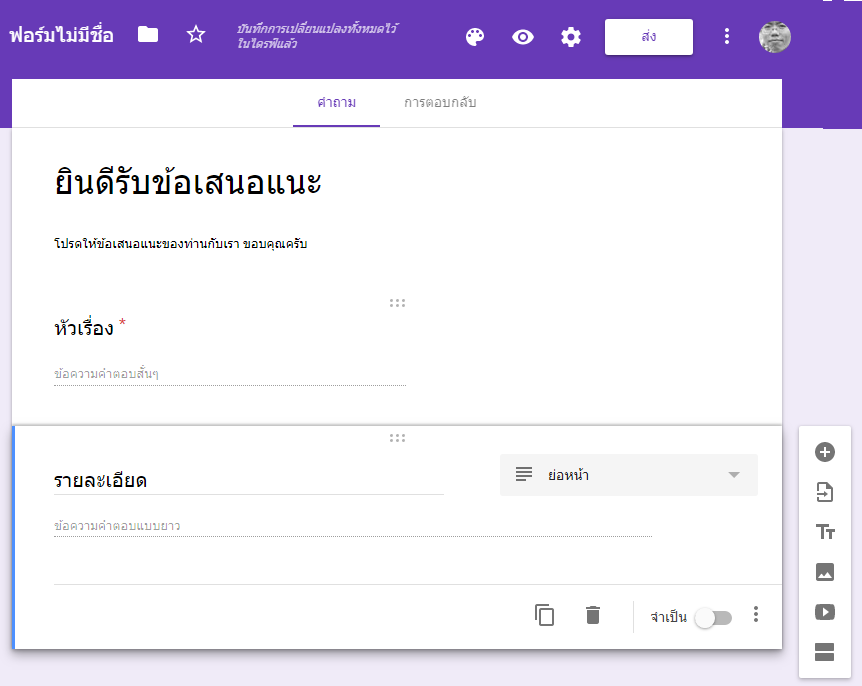The image size is (862, 686).
Task: Open more options for the รายละเอียด question
Action: tap(756, 615)
